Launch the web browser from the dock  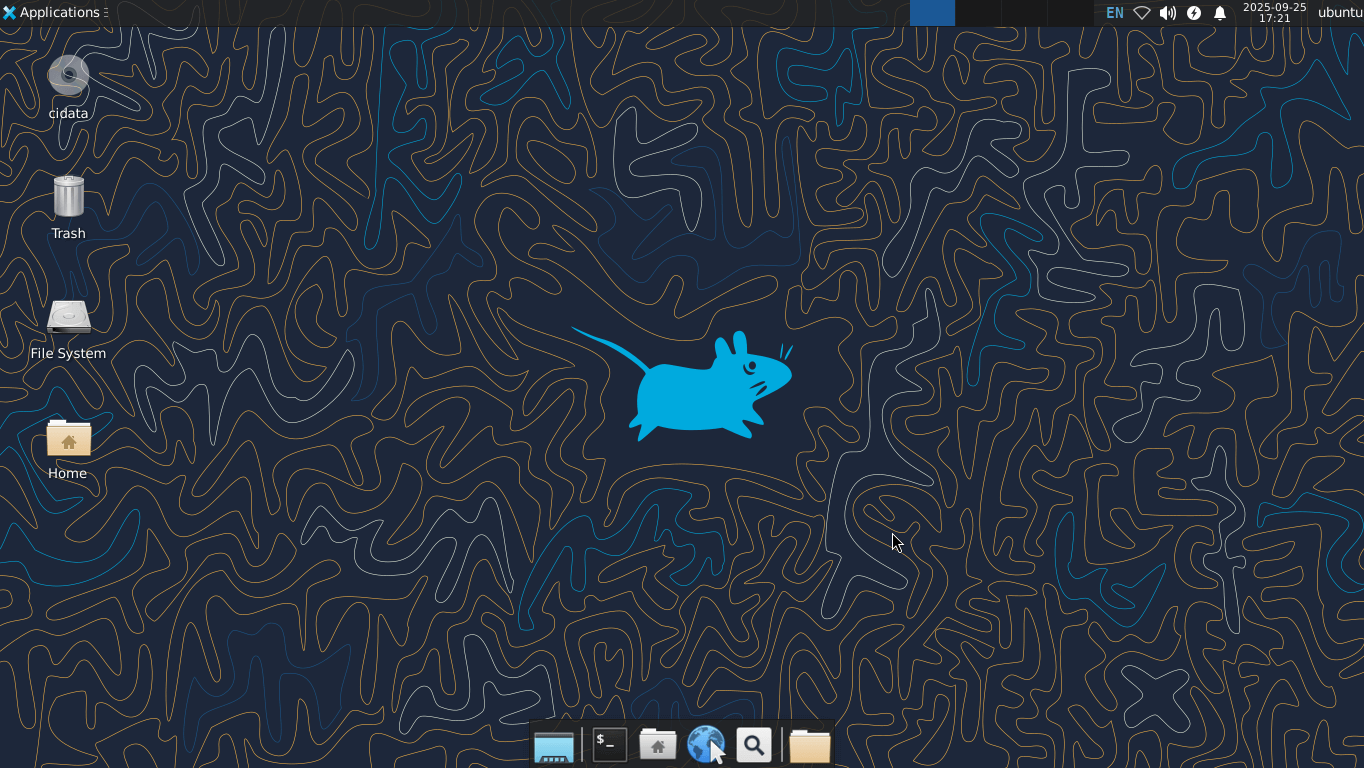click(705, 744)
